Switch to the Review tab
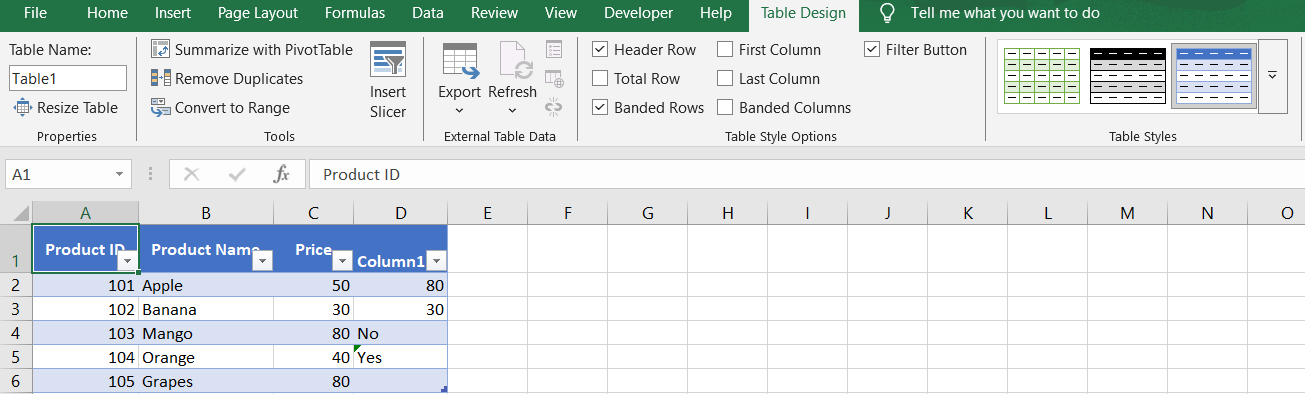1305x394 pixels. pos(495,13)
